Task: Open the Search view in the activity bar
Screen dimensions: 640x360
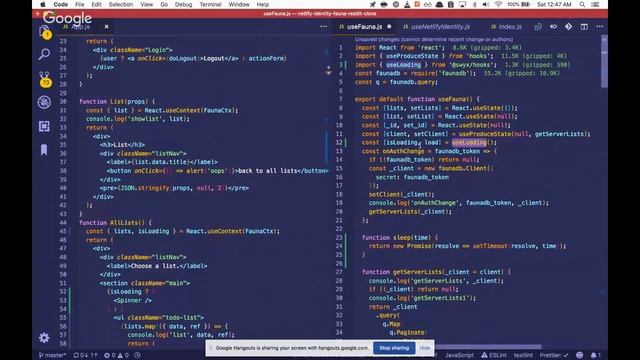Action: point(44,54)
